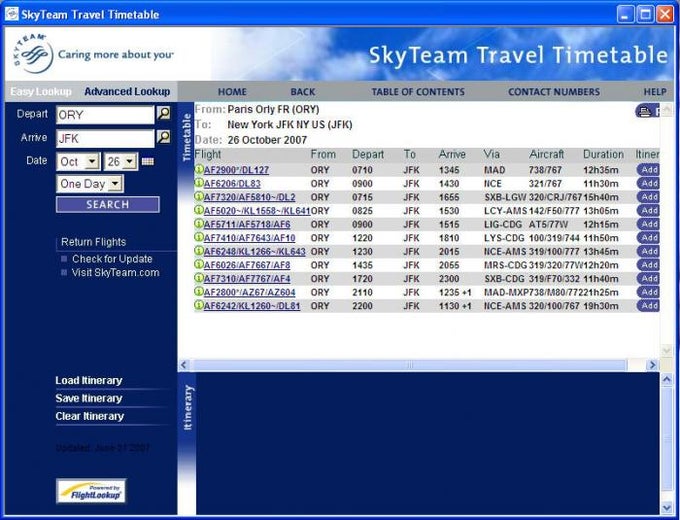Screen dimensions: 680x520
Task: Click the Aircraft column header
Action: [x=546, y=154]
